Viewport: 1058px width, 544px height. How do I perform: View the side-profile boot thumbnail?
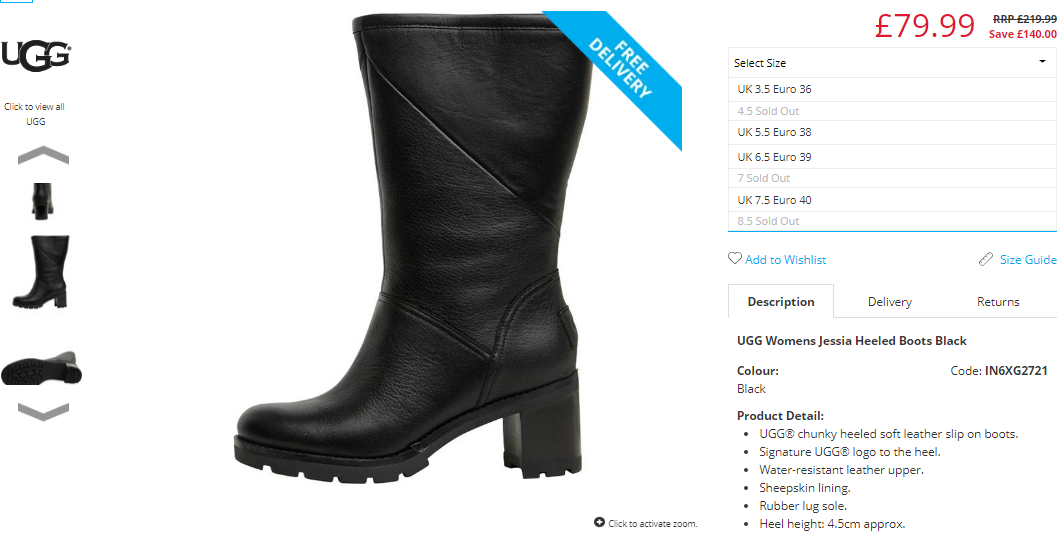[x=41, y=271]
